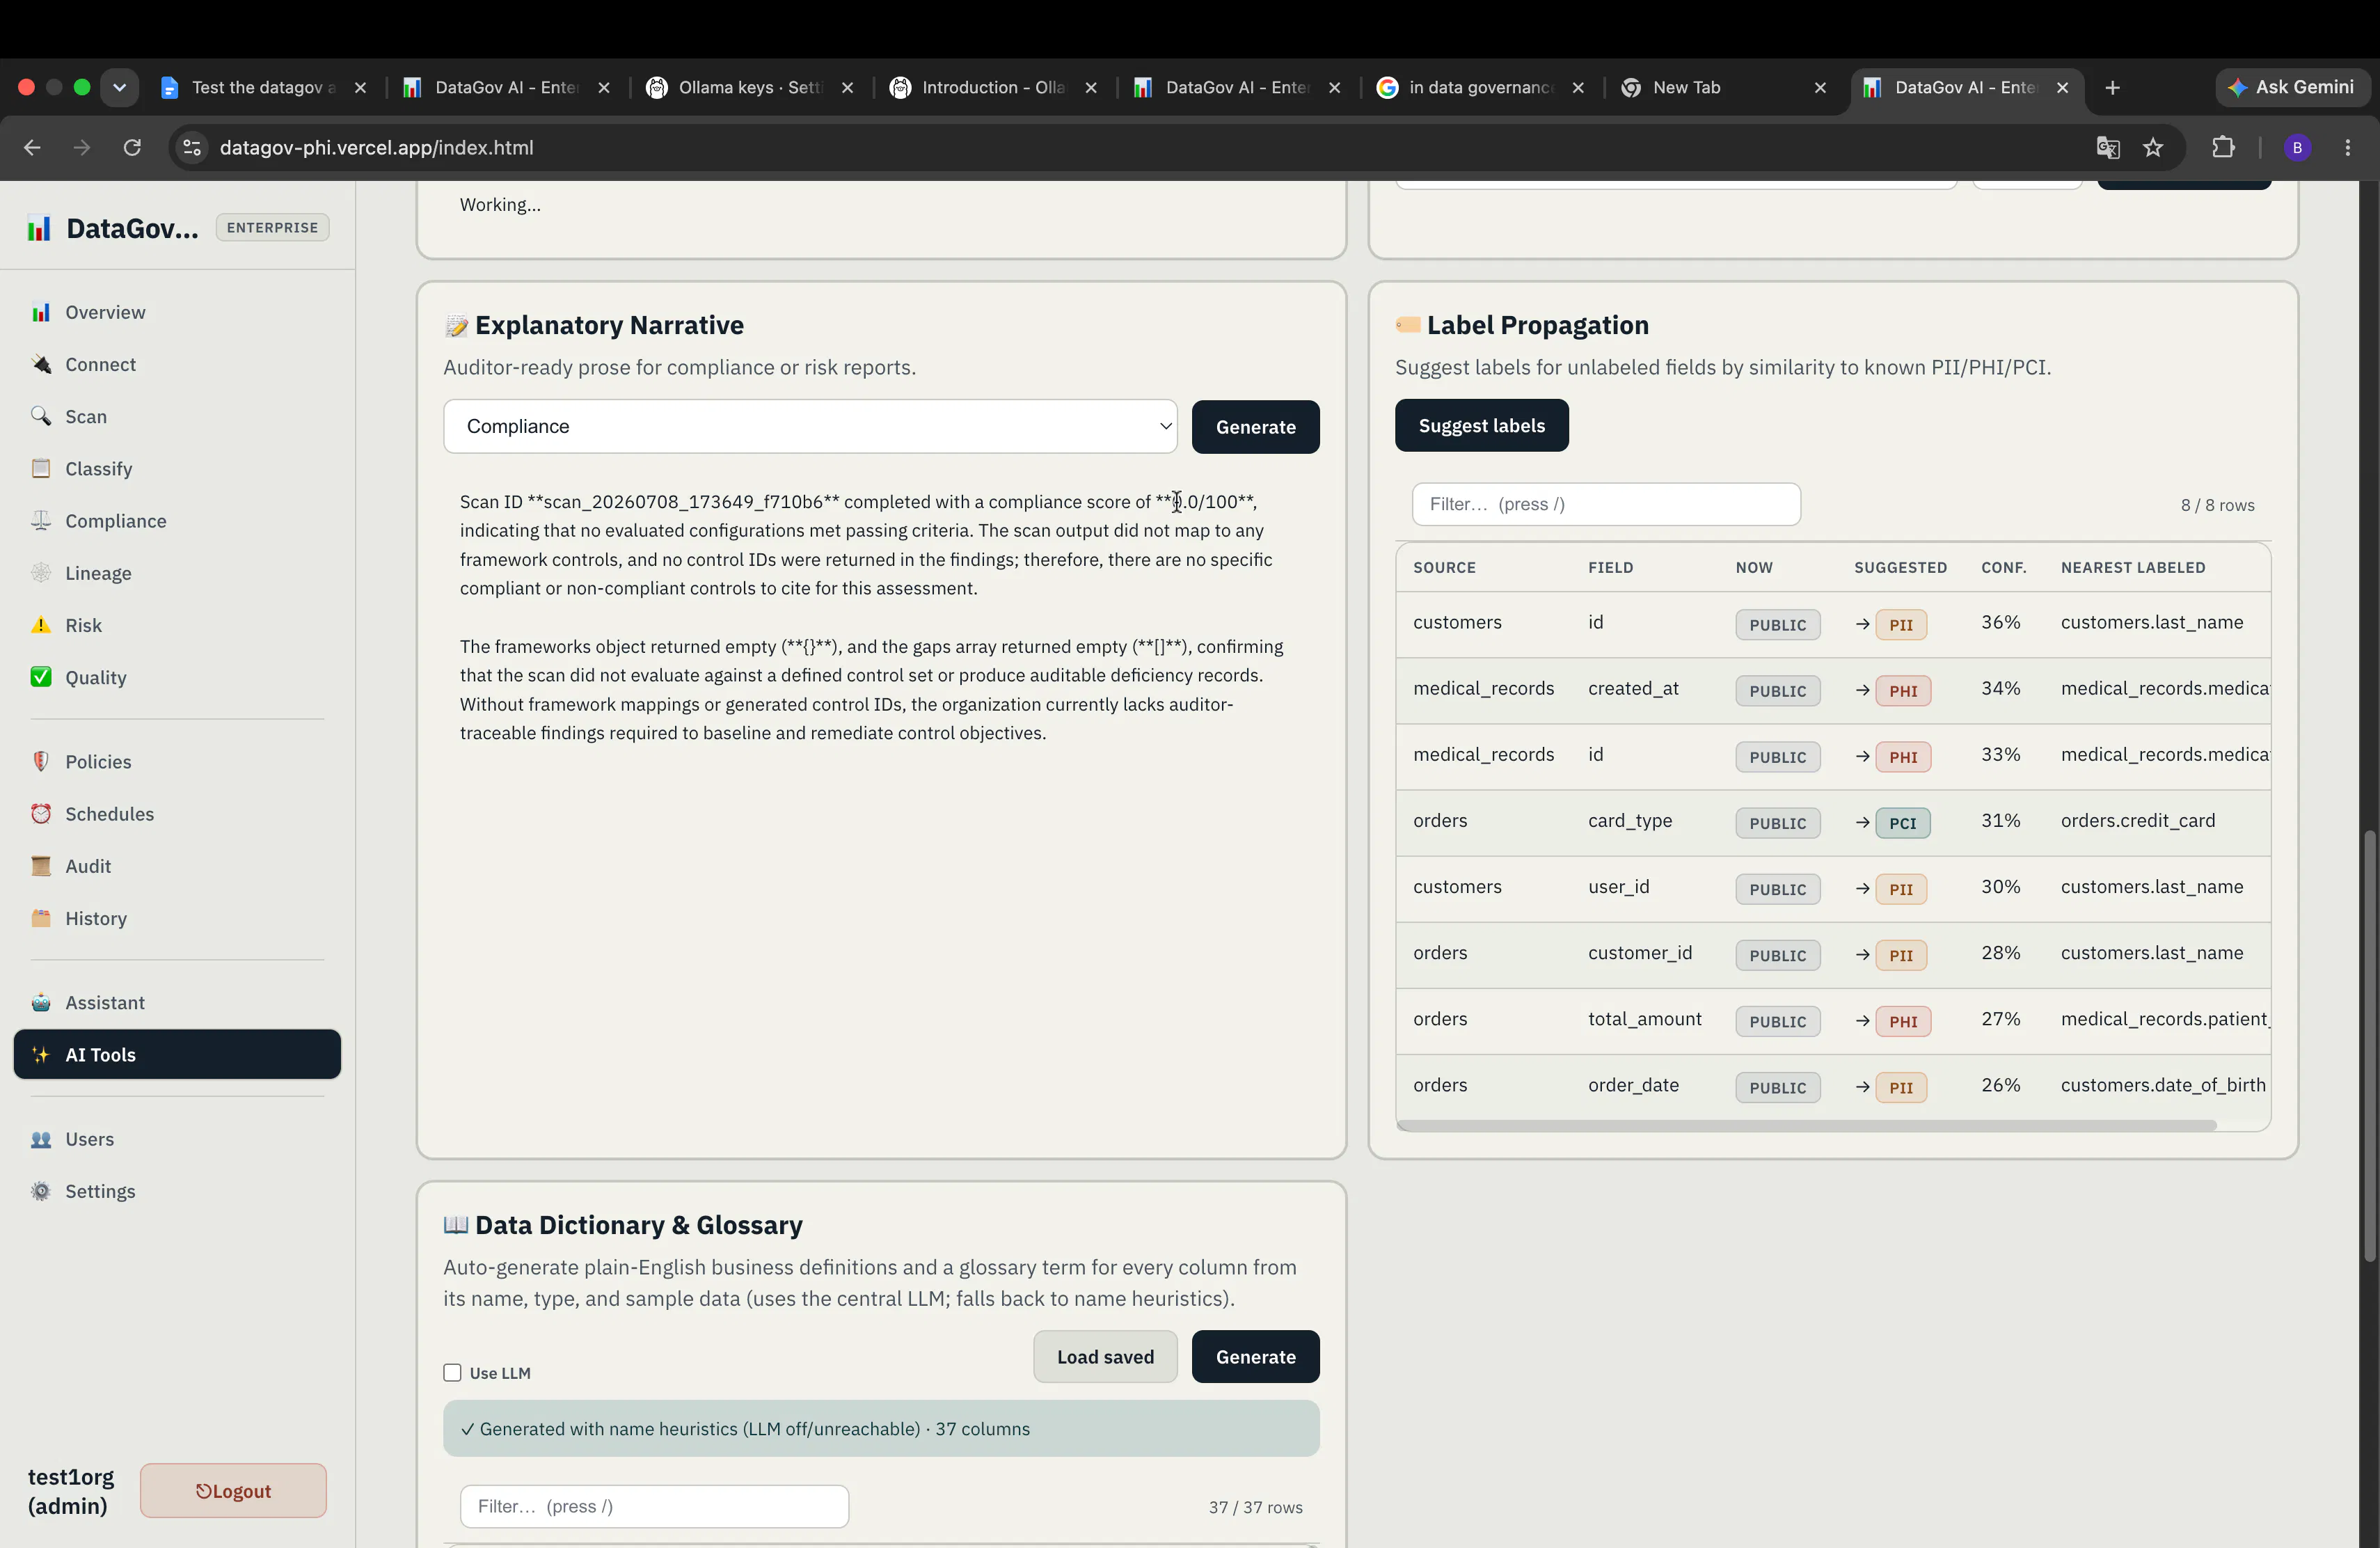Focus the Data Dictionary filter field
Image resolution: width=2380 pixels, height=1548 pixels.
tap(654, 1506)
